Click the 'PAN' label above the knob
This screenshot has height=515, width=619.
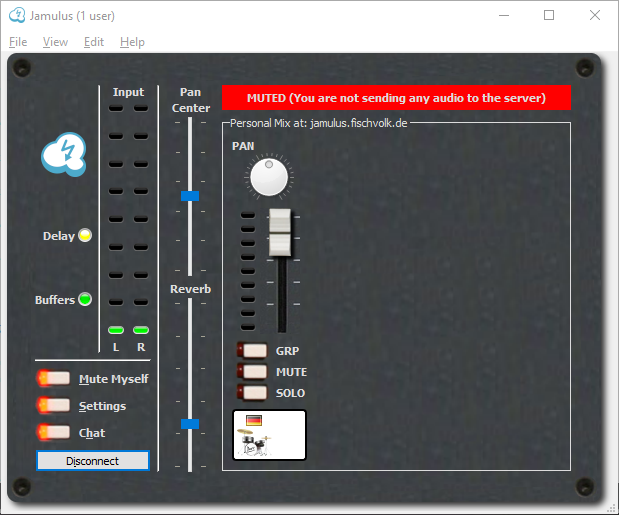(x=243, y=146)
